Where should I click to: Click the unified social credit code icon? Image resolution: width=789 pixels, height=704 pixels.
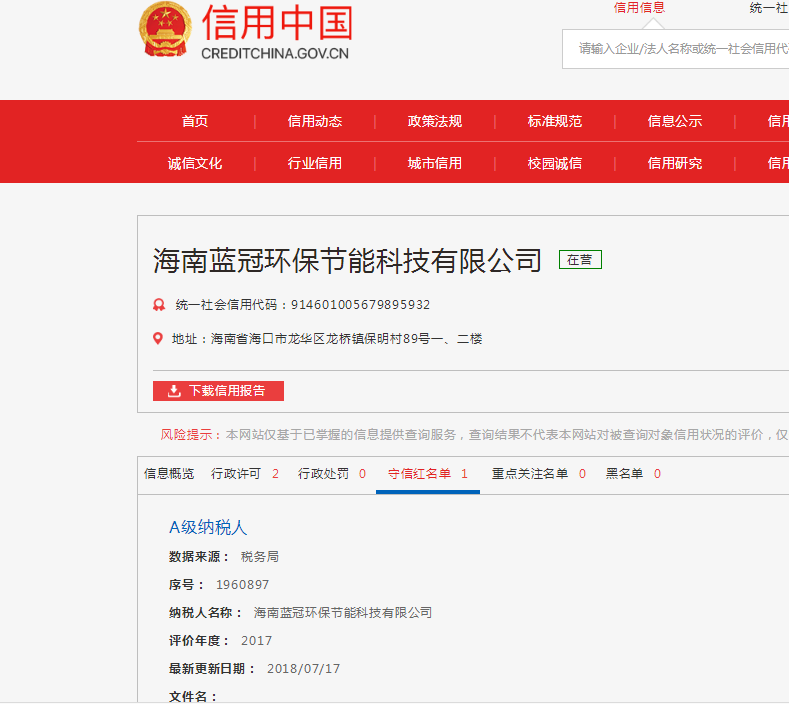pyautogui.click(x=158, y=305)
